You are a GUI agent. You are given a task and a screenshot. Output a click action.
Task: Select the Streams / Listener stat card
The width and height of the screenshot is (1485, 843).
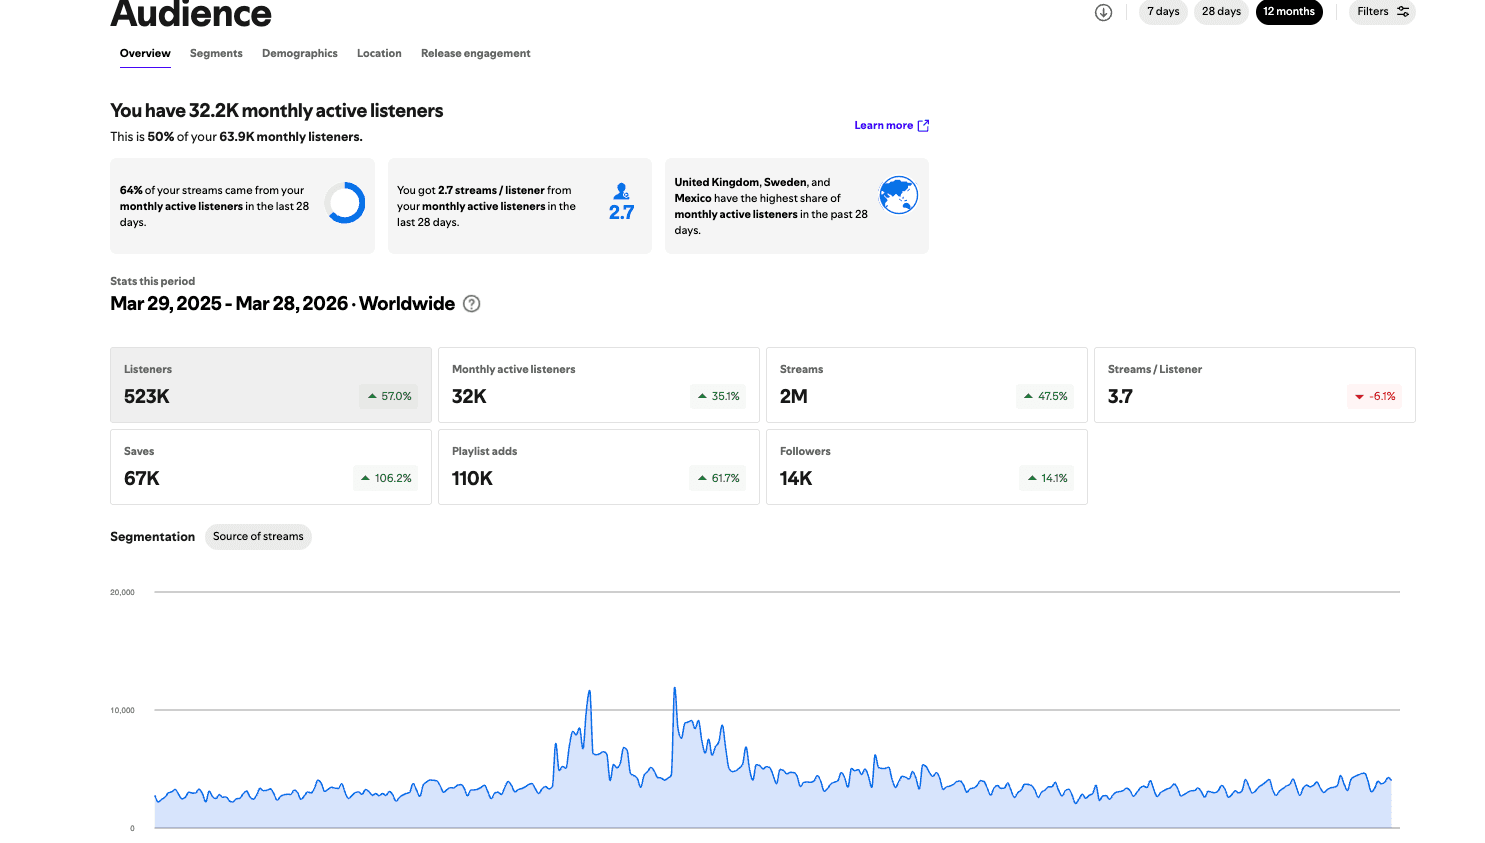(x=1255, y=385)
